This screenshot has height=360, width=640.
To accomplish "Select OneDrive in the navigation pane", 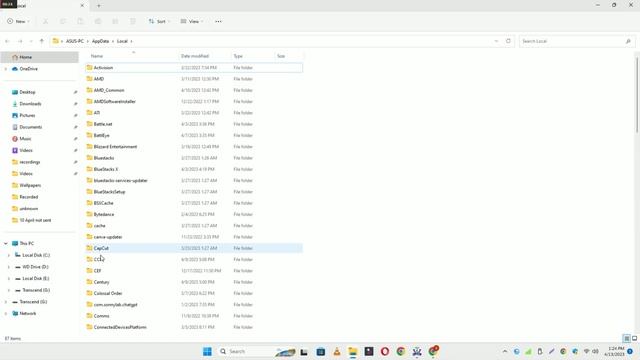I will (x=29, y=69).
